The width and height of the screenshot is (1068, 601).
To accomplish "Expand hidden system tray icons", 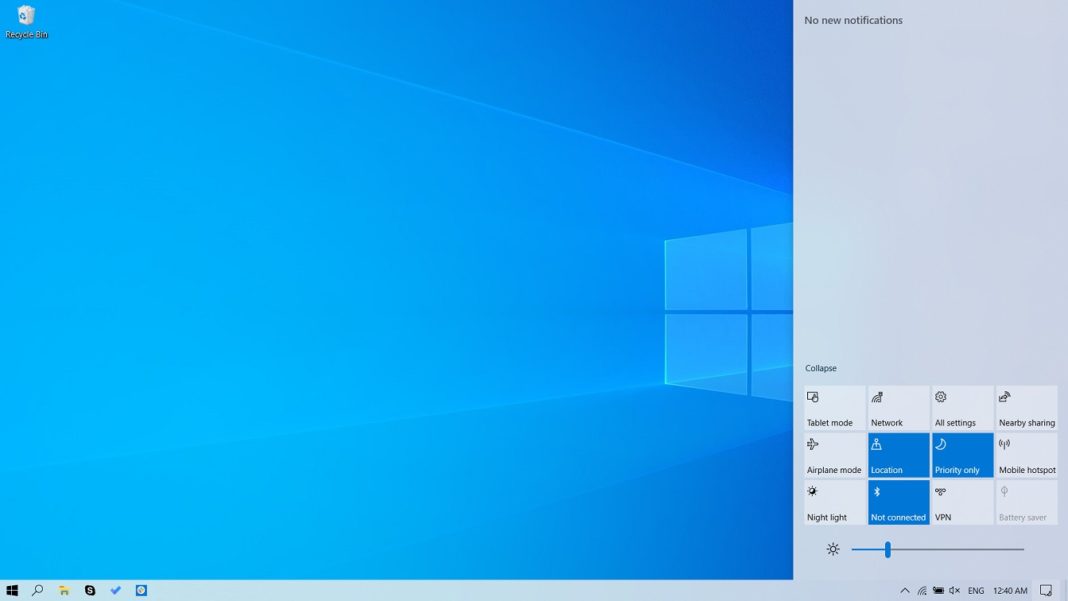I will point(904,590).
